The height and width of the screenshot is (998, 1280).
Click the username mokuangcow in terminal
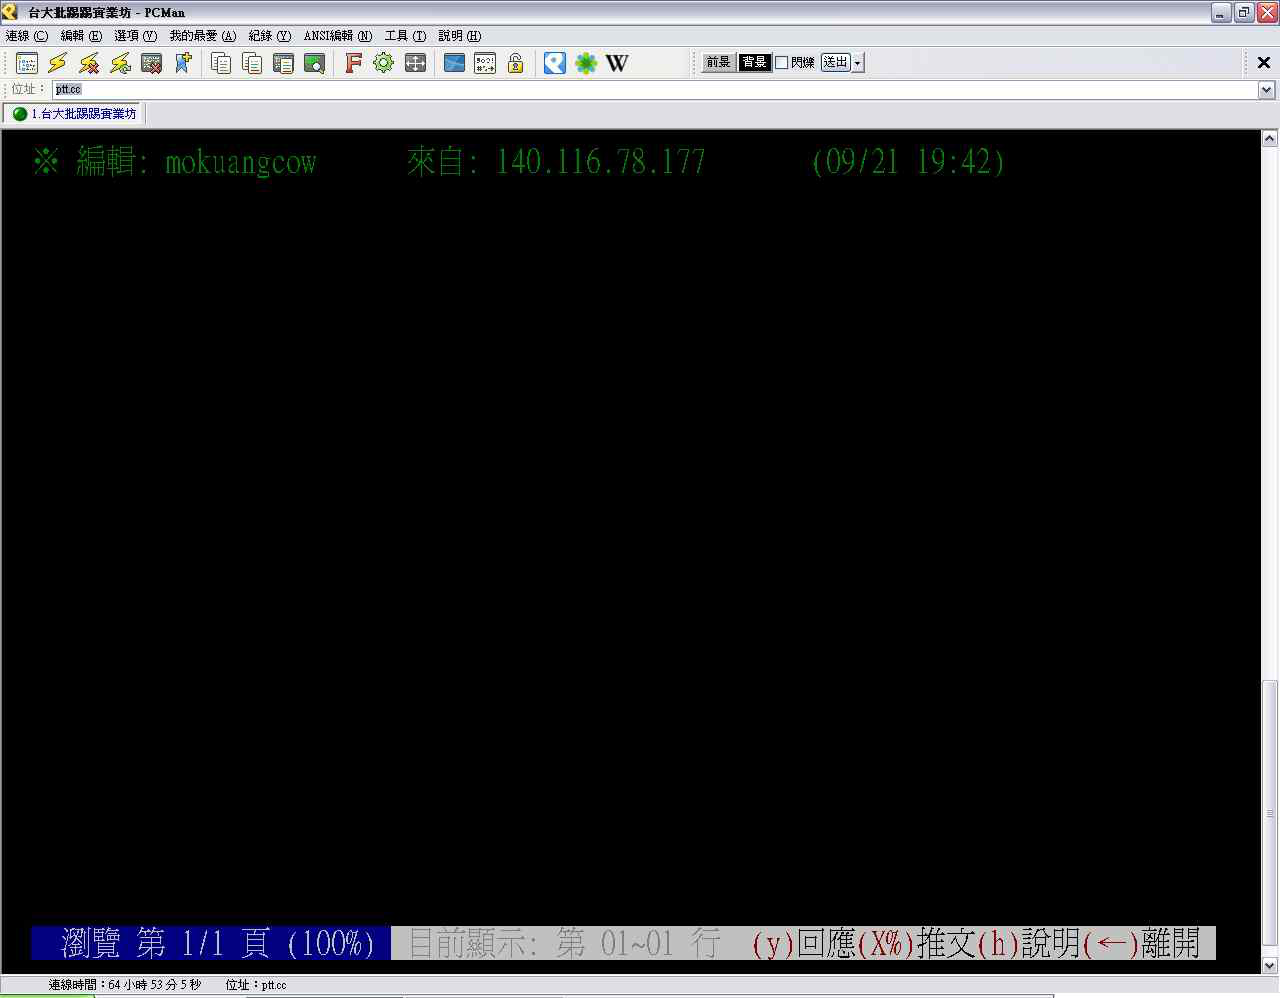[x=241, y=162]
